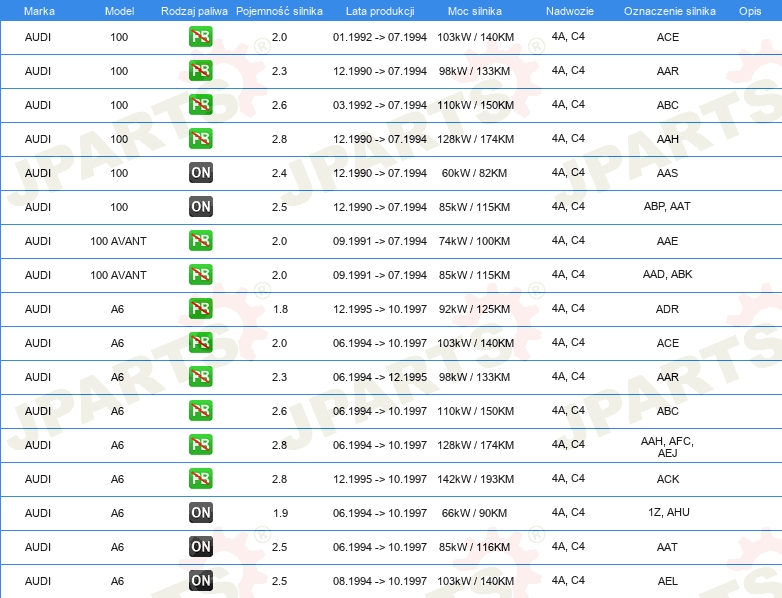Click petrol icon in AAD, ABK row

(x=201, y=274)
